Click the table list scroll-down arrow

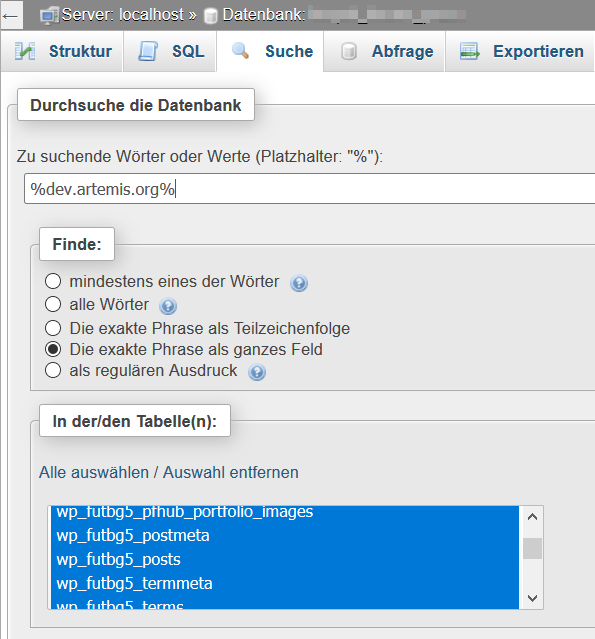(x=532, y=598)
